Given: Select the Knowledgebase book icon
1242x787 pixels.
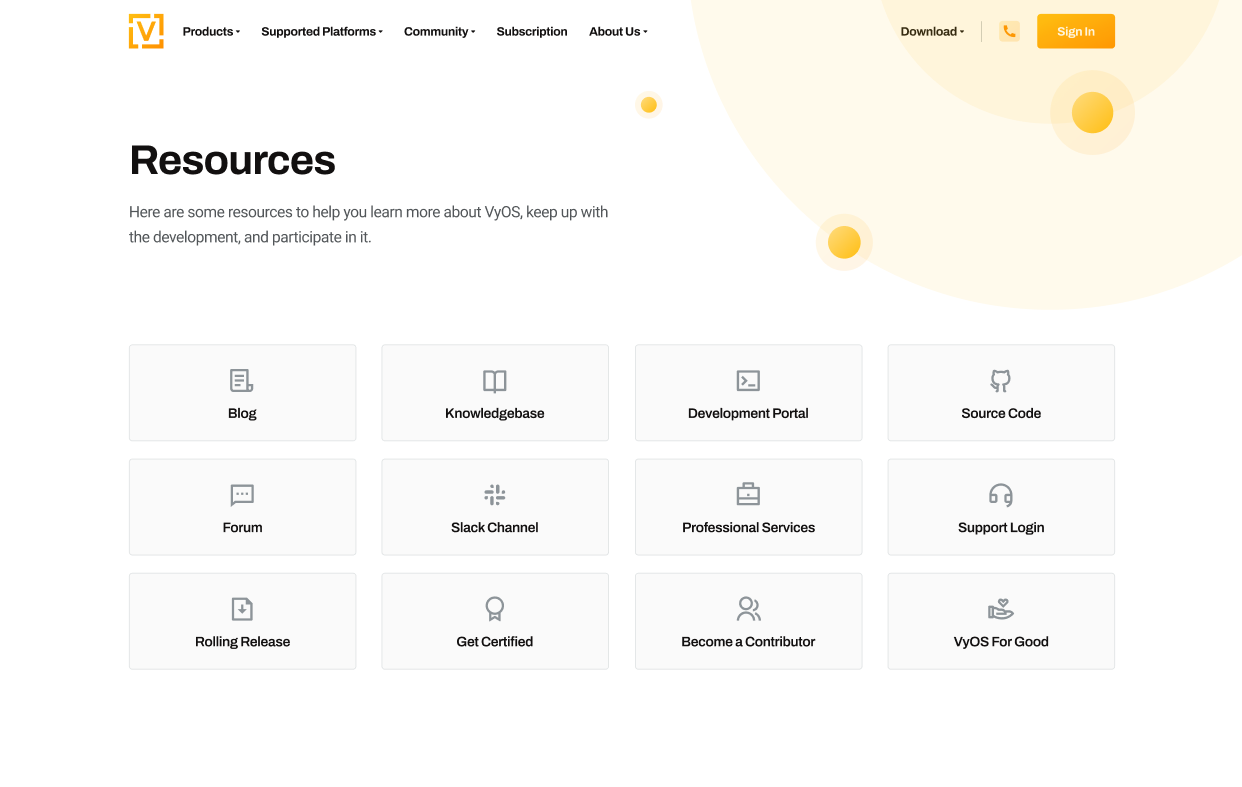Looking at the screenshot, I should tap(494, 380).
